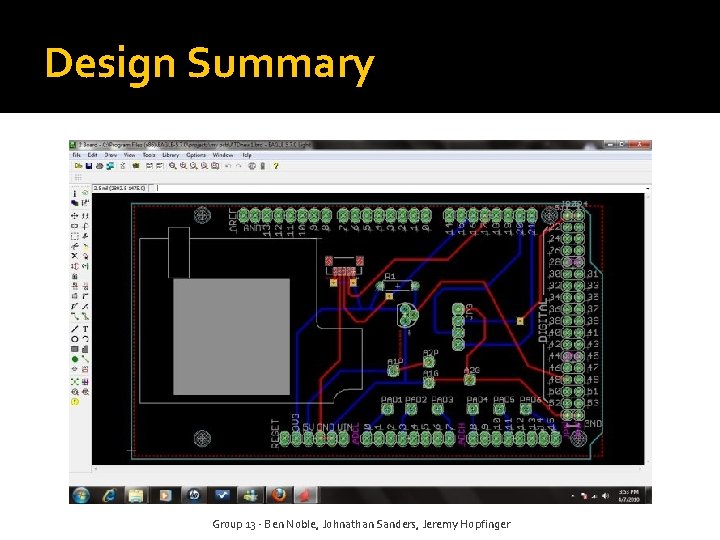Image resolution: width=720 pixels, height=540 pixels.
Task: Select the Show (eye) tool
Action: pyautogui.click(x=85, y=194)
